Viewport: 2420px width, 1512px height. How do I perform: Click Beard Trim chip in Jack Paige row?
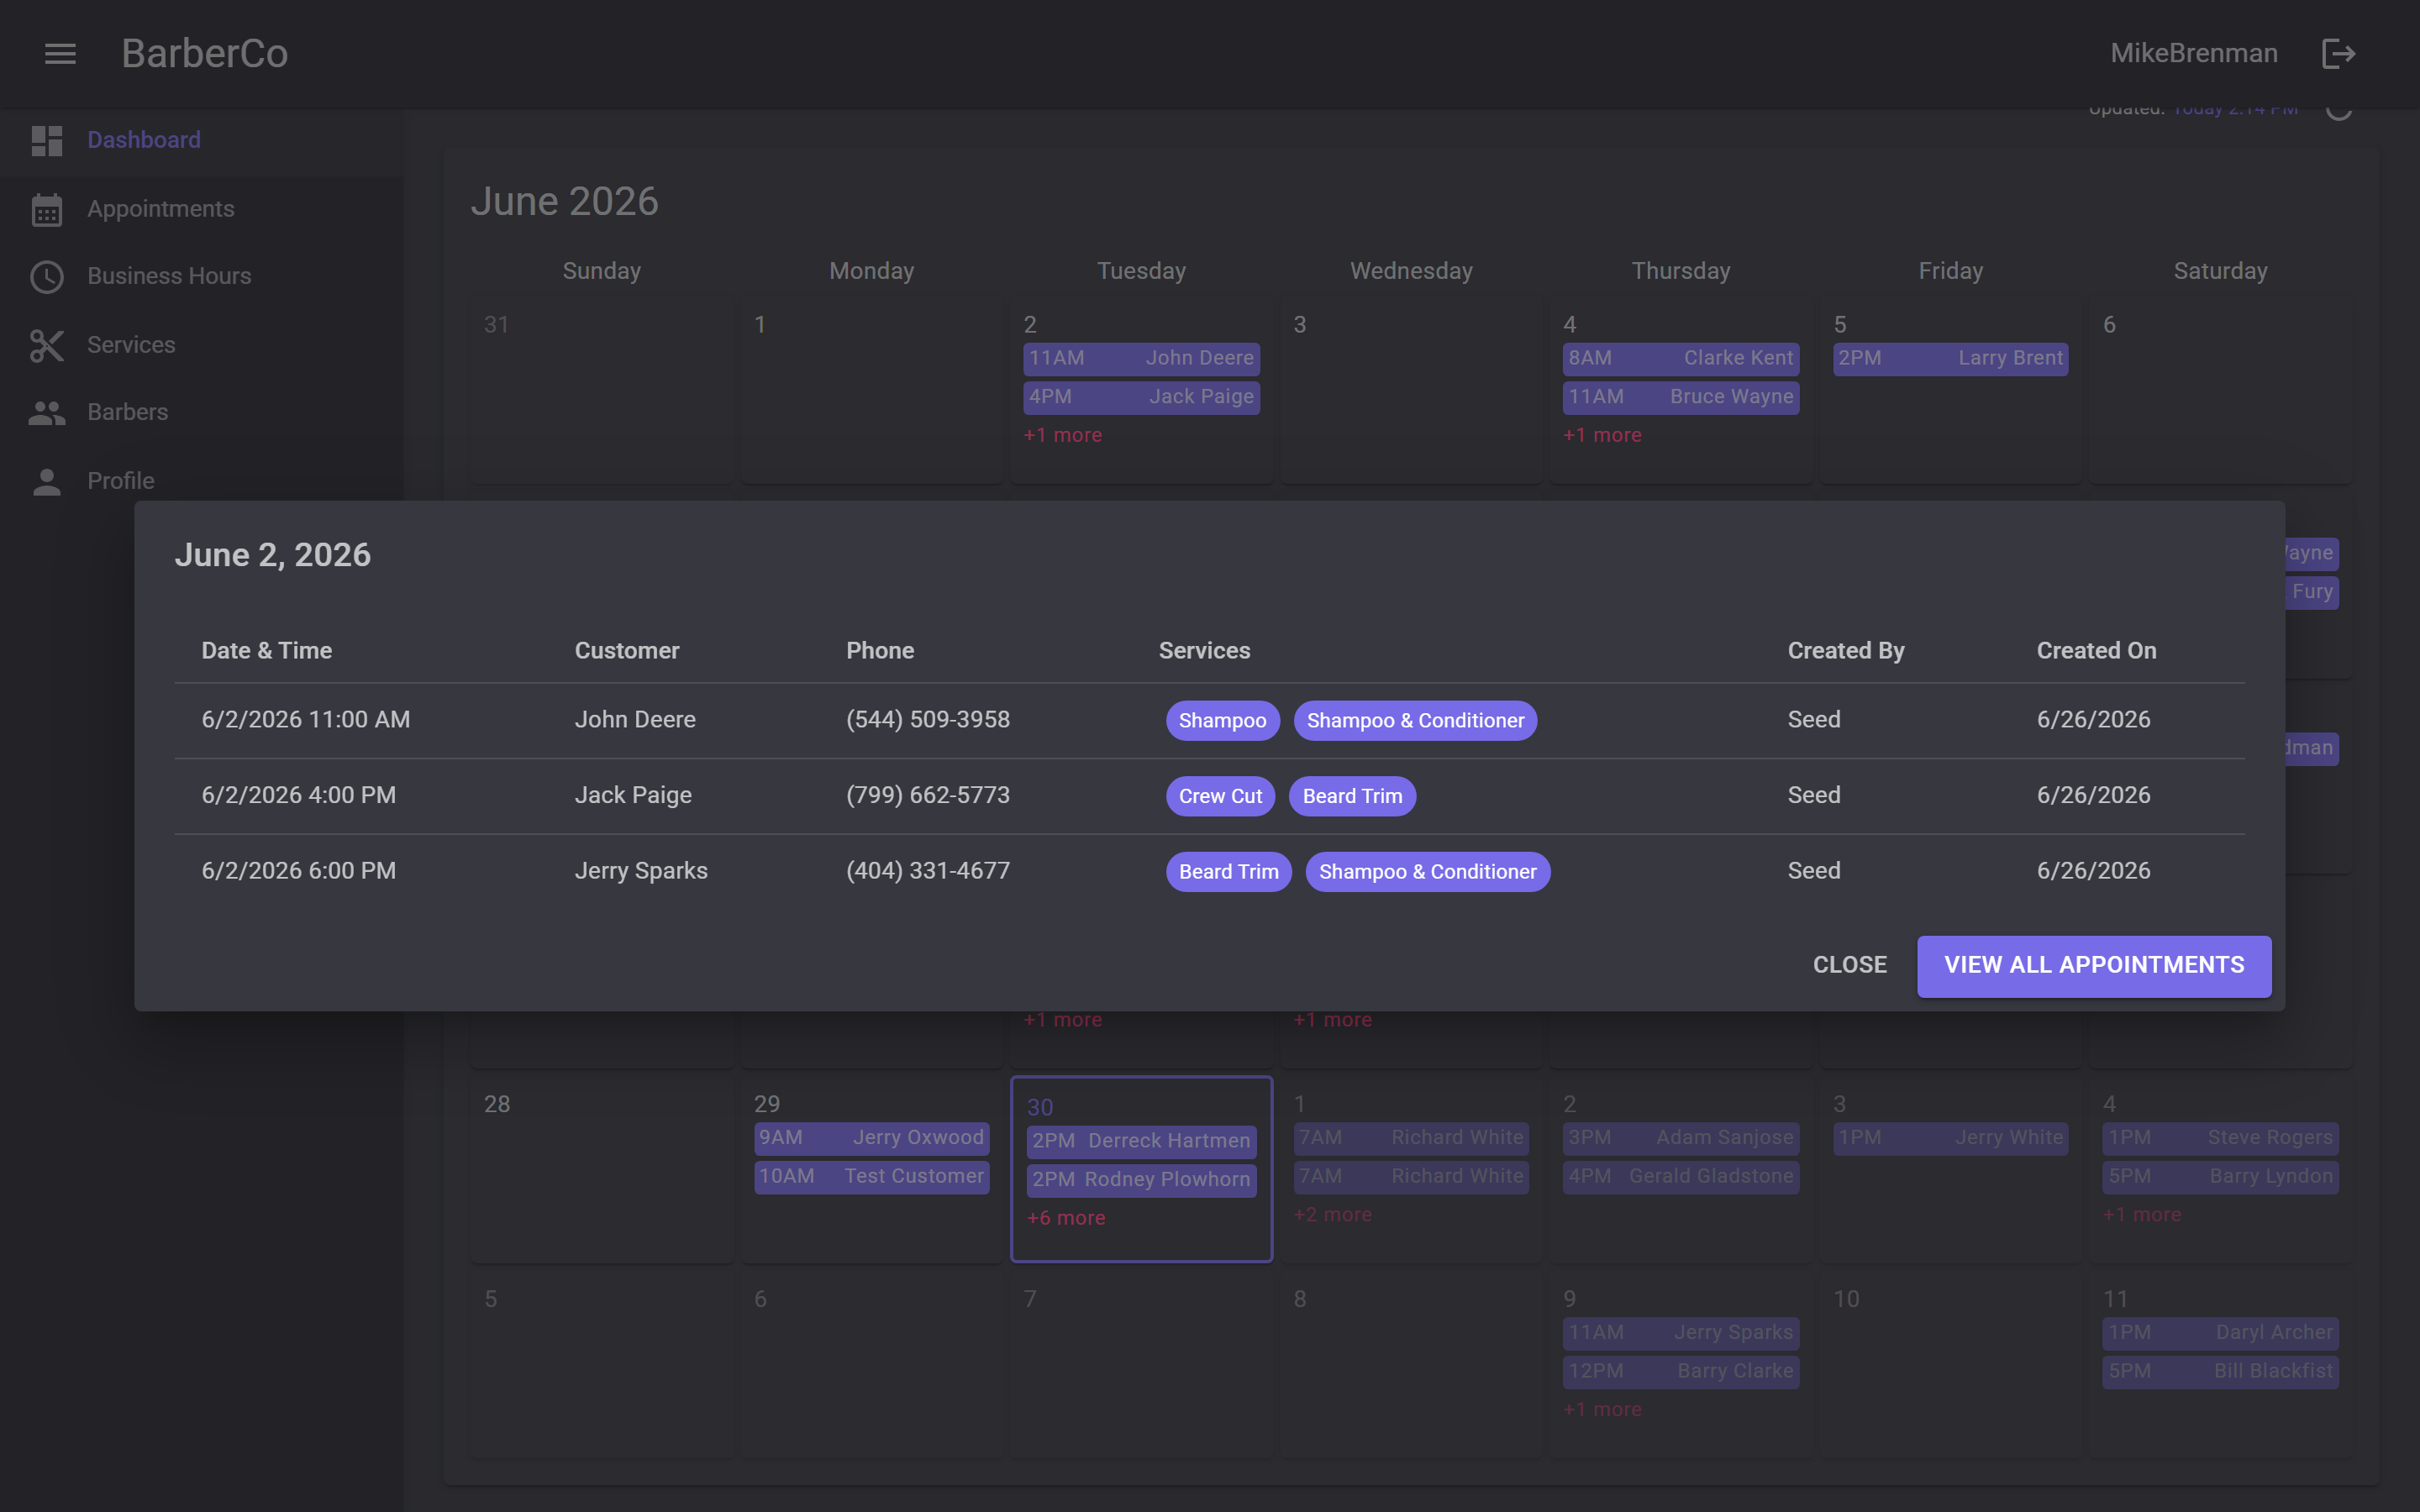click(1352, 797)
